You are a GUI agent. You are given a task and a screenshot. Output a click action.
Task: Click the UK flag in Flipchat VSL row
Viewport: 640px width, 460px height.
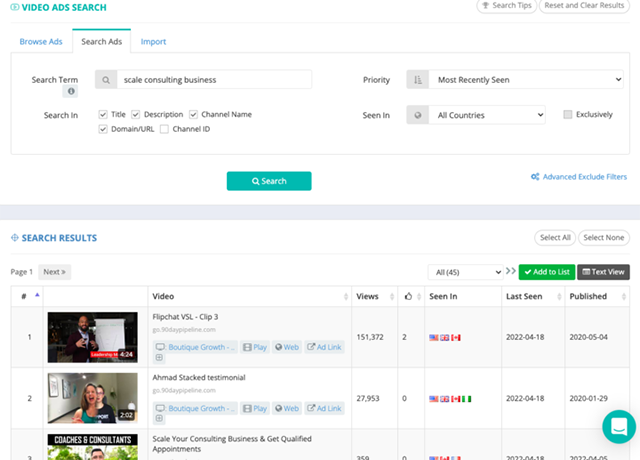tap(444, 338)
